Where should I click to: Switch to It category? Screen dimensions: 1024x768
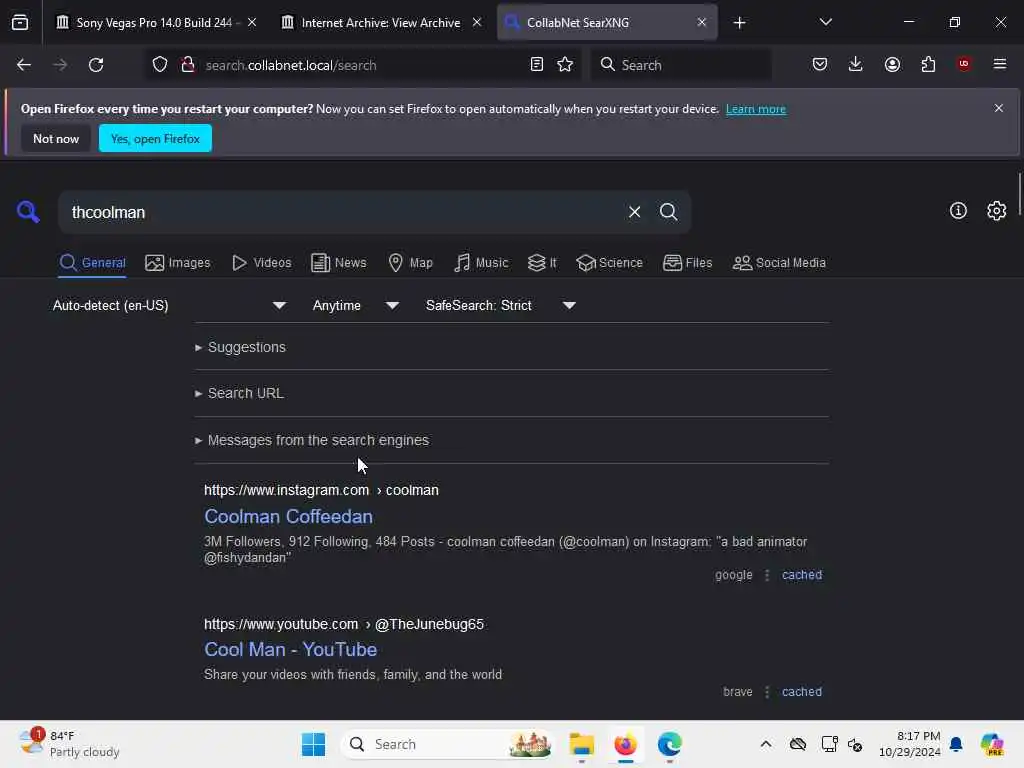pyautogui.click(x=542, y=263)
